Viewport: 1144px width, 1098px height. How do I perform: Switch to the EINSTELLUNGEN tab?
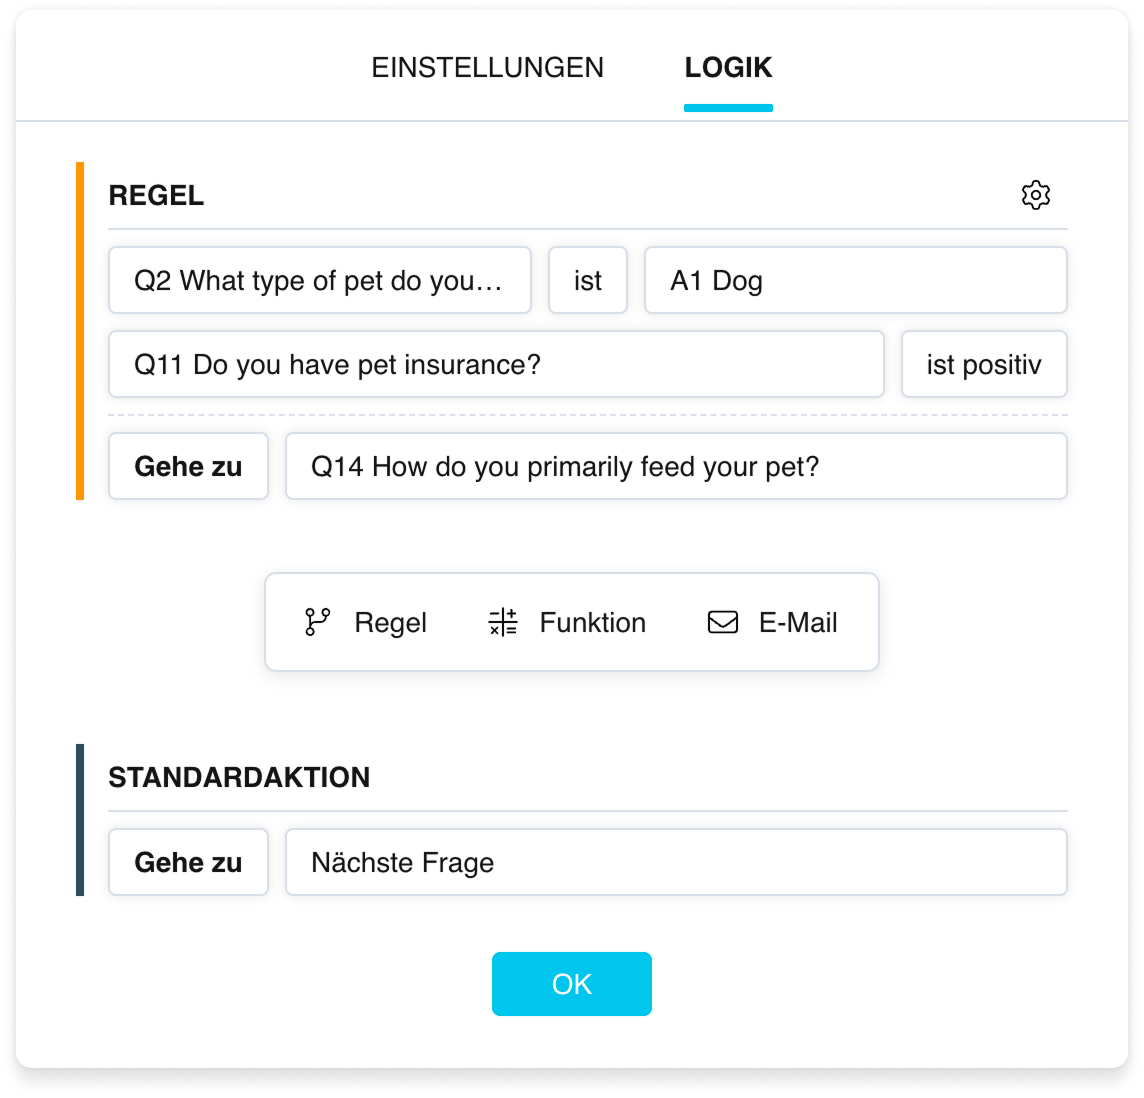coord(487,67)
